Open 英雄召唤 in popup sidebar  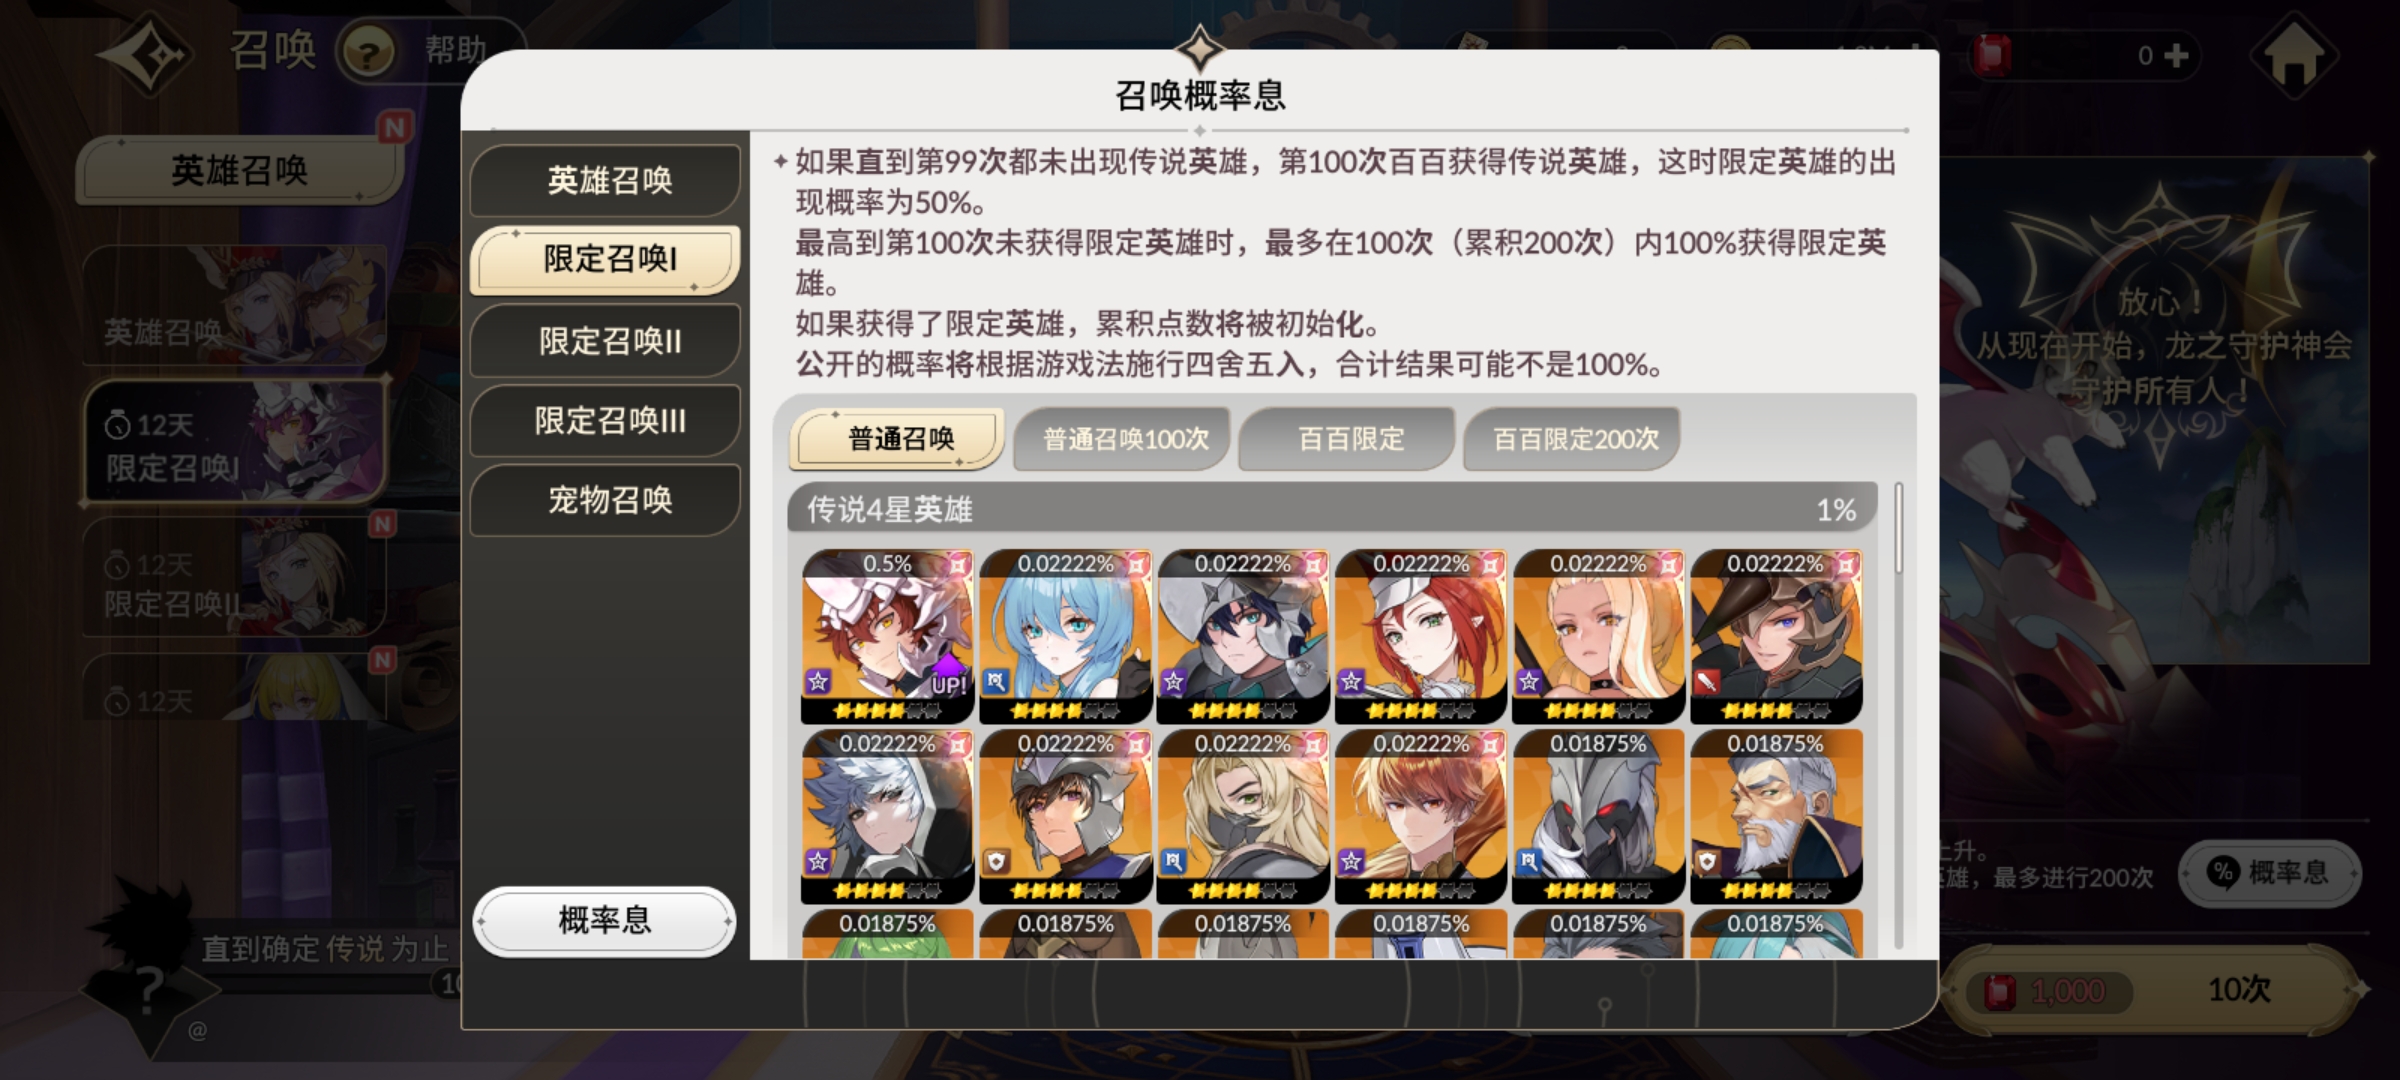607,181
